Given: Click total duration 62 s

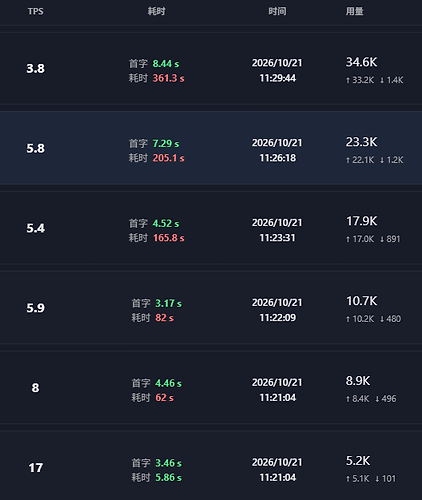Looking at the screenshot, I should (x=164, y=398).
